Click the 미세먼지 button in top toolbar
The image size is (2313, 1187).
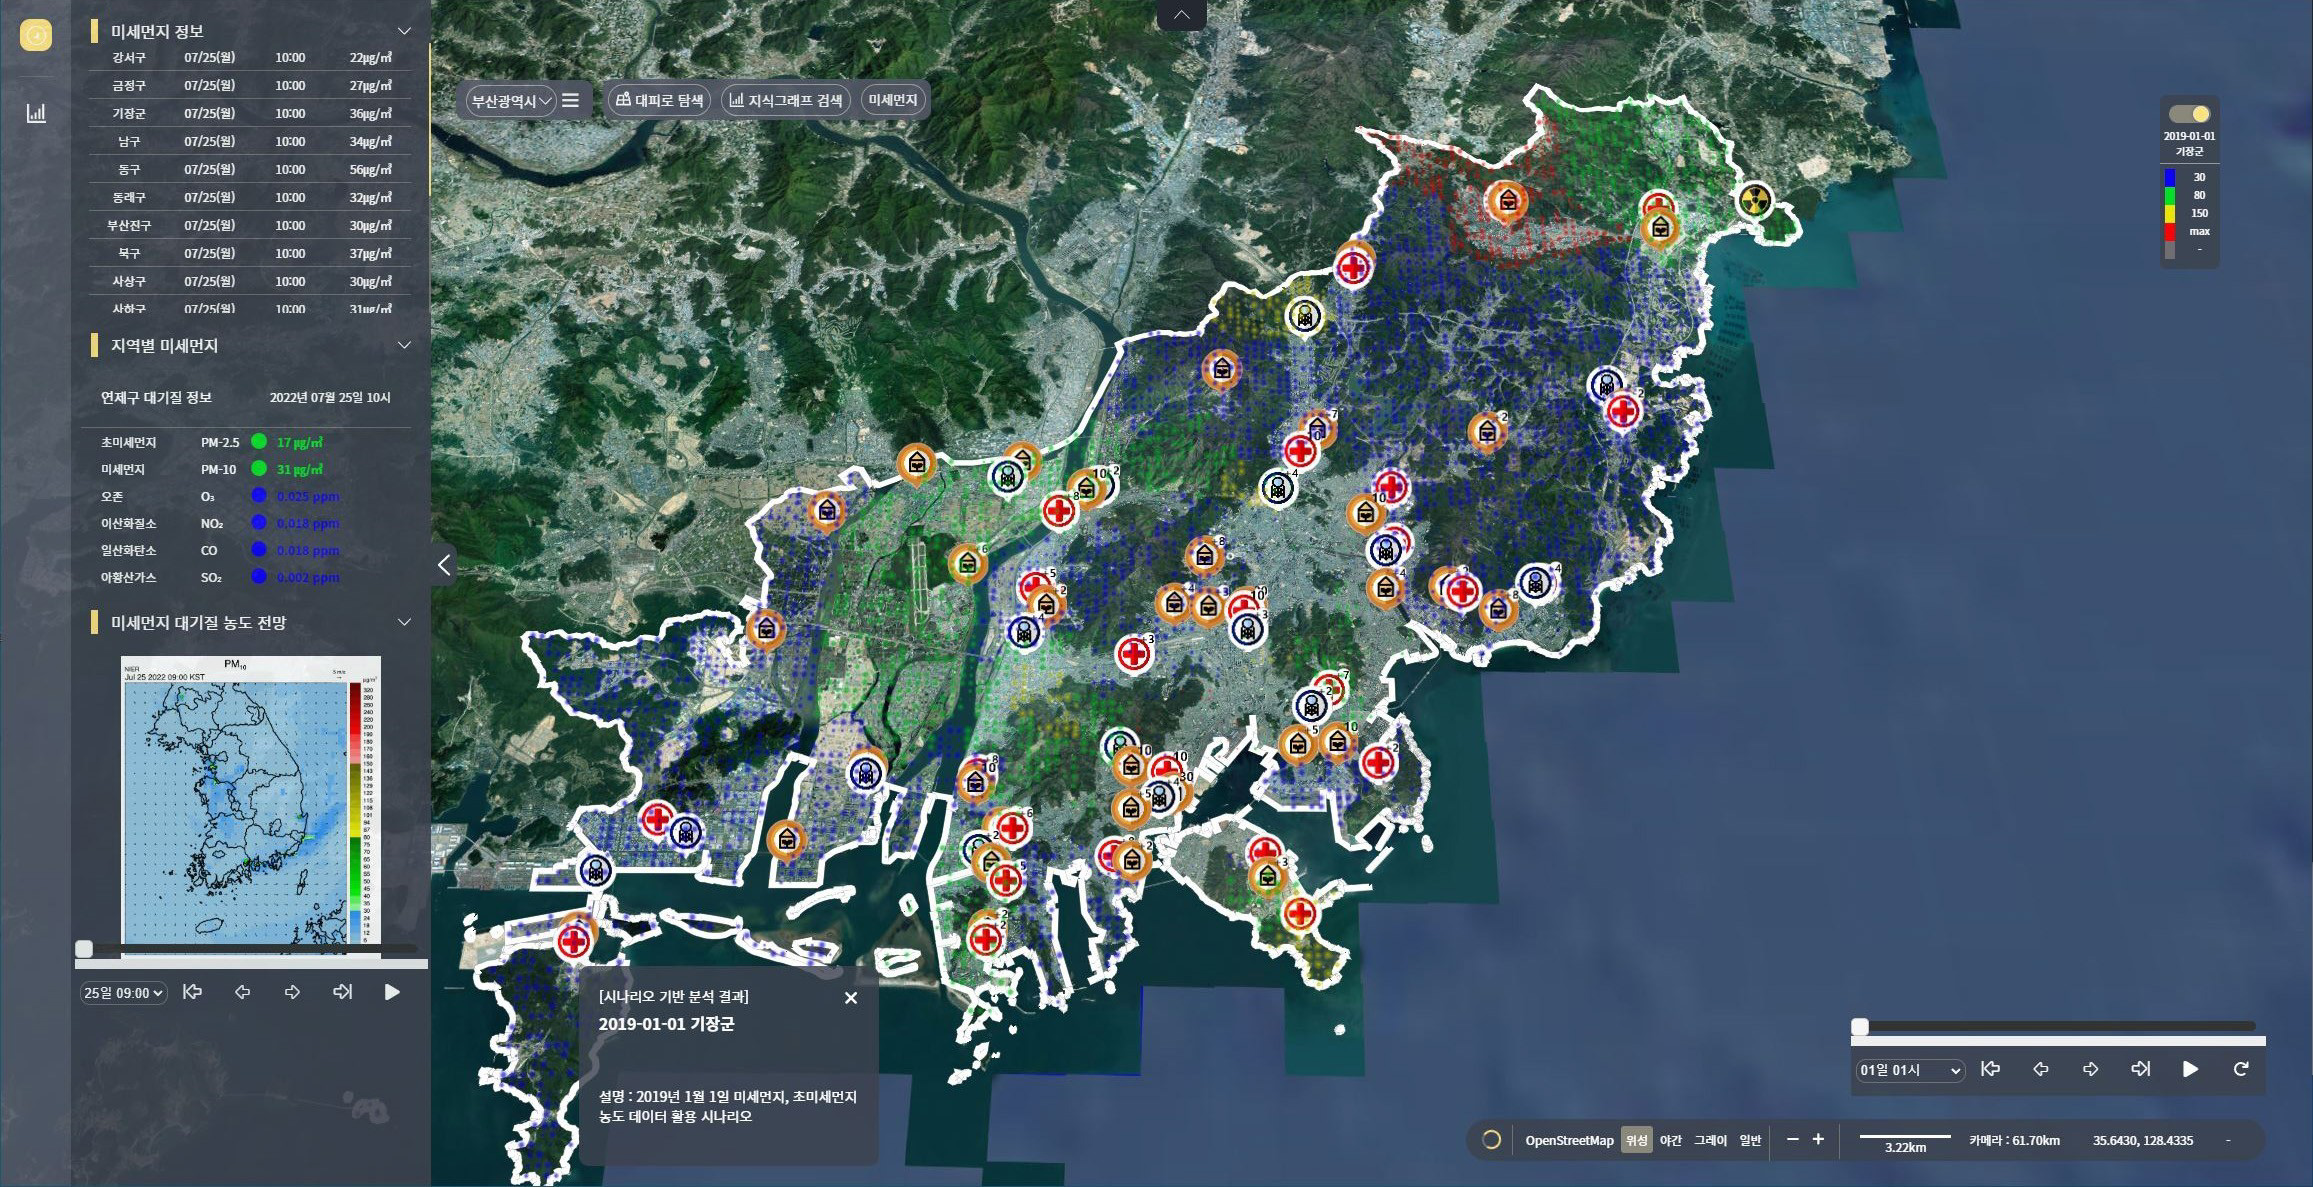(892, 100)
